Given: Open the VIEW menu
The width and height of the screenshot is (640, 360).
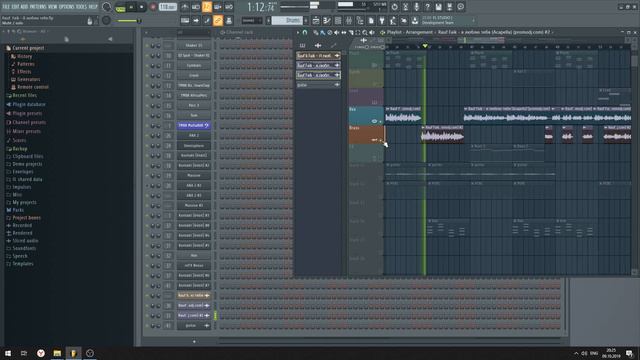Looking at the screenshot, I should click(53, 7).
